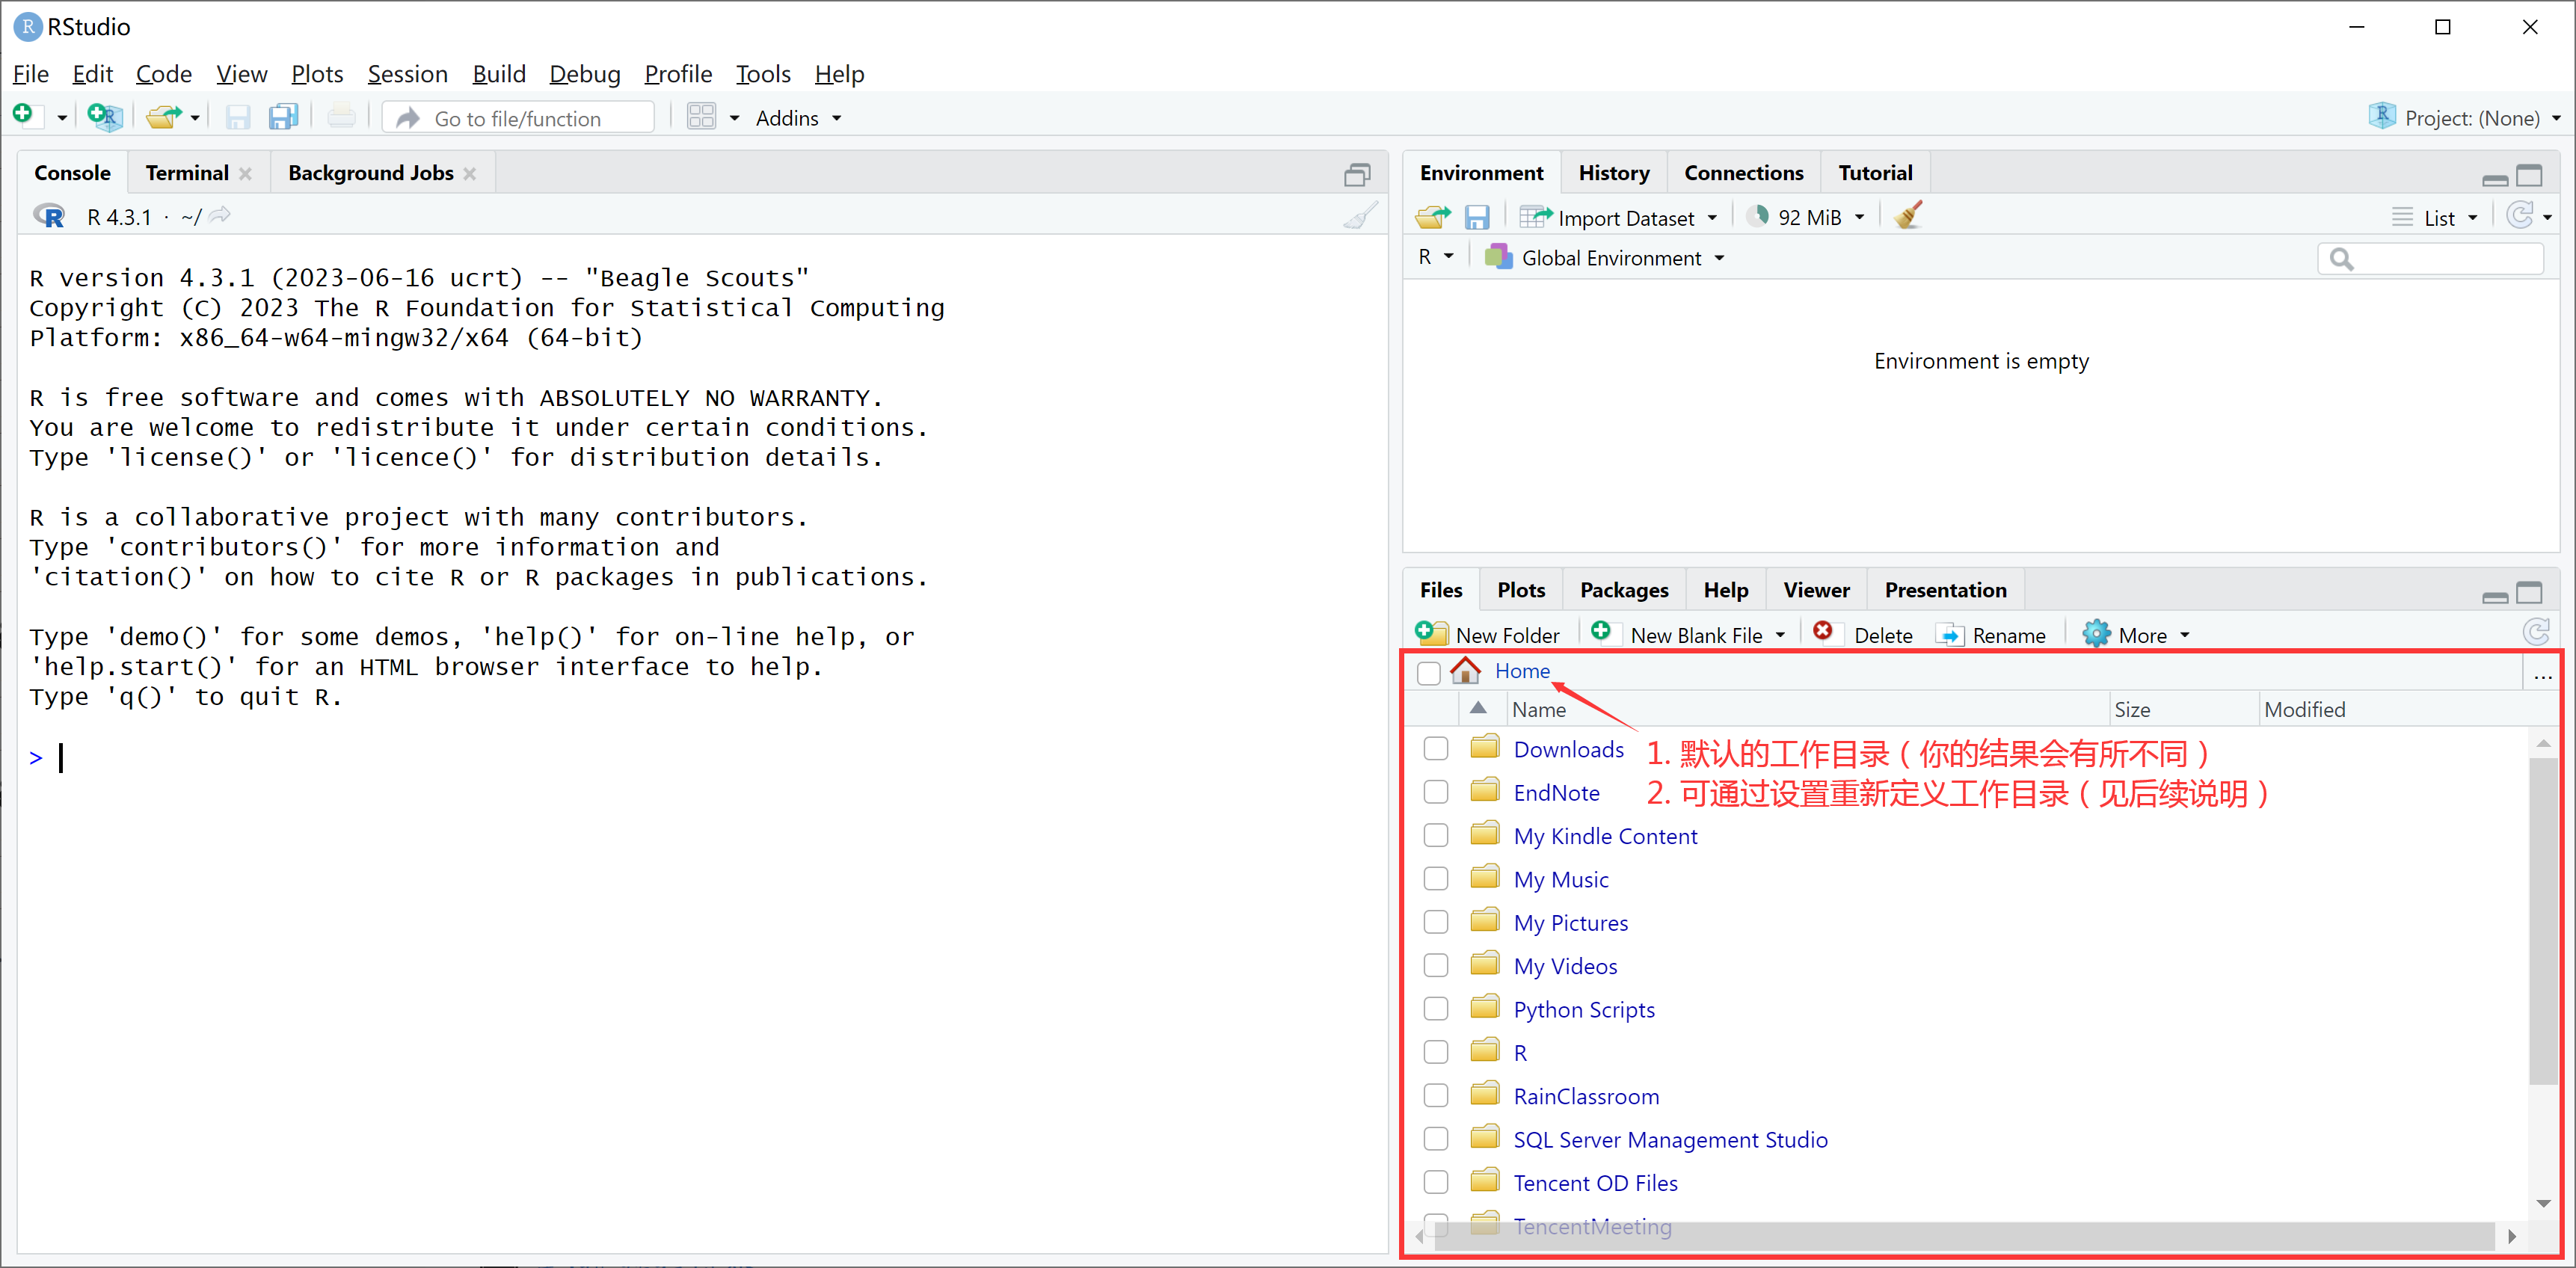The image size is (2576, 1268).
Task: Clear objects with the Environment broom icon
Action: pos(1907,216)
